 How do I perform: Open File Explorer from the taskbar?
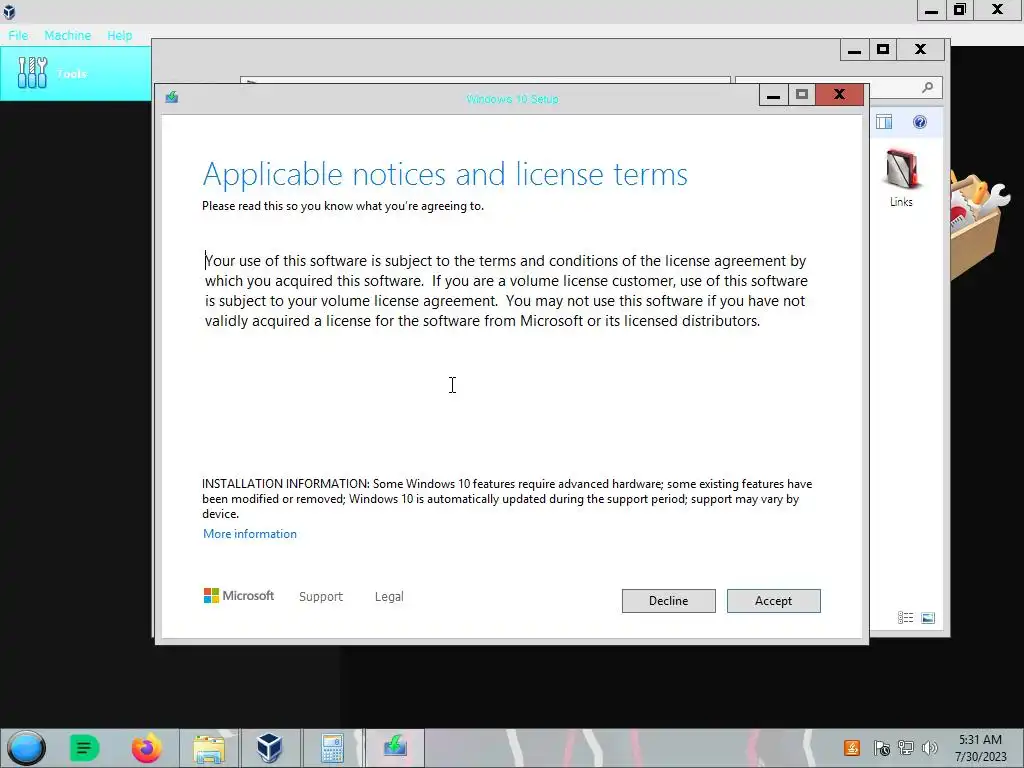pos(209,748)
